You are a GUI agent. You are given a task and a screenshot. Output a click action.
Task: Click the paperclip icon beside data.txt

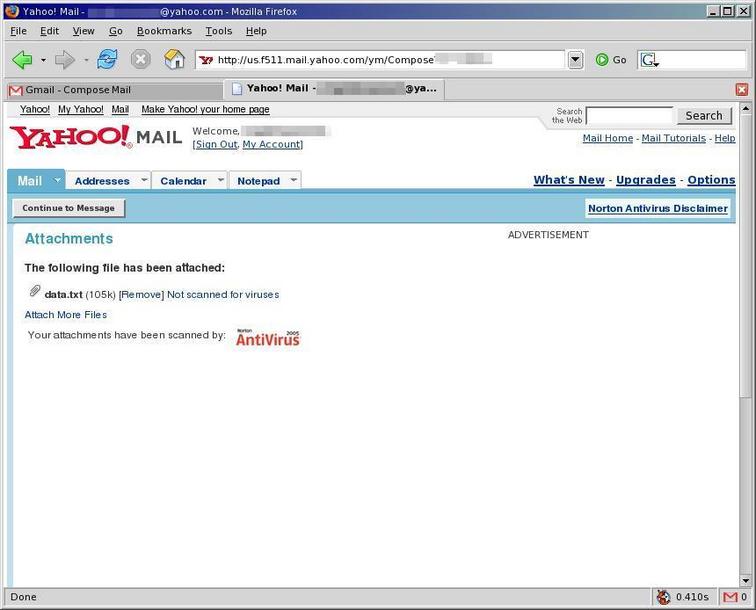[x=35, y=290]
